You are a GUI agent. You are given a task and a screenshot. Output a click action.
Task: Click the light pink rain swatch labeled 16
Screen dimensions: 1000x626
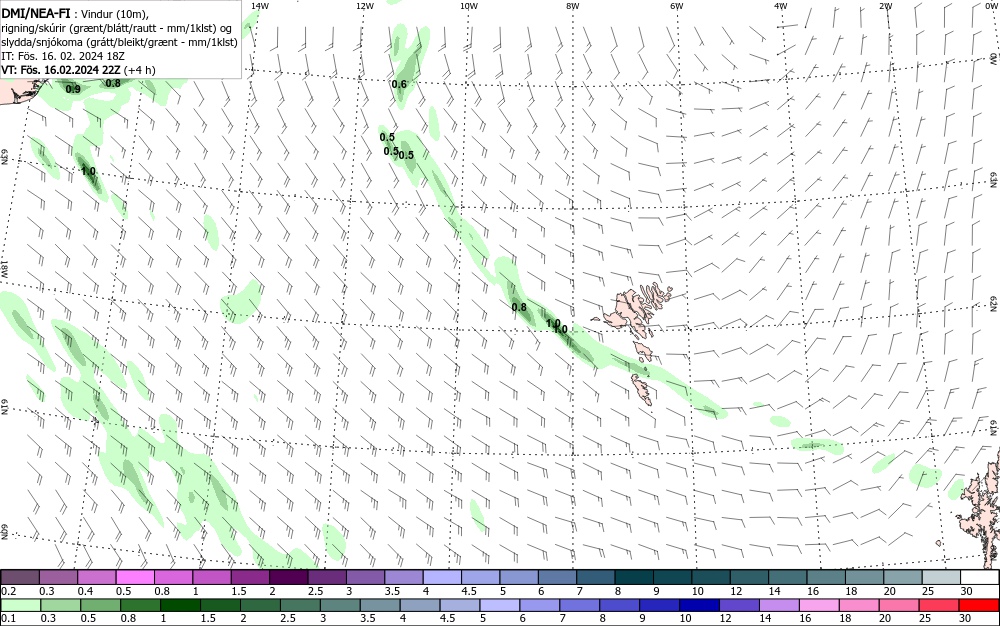tap(818, 605)
